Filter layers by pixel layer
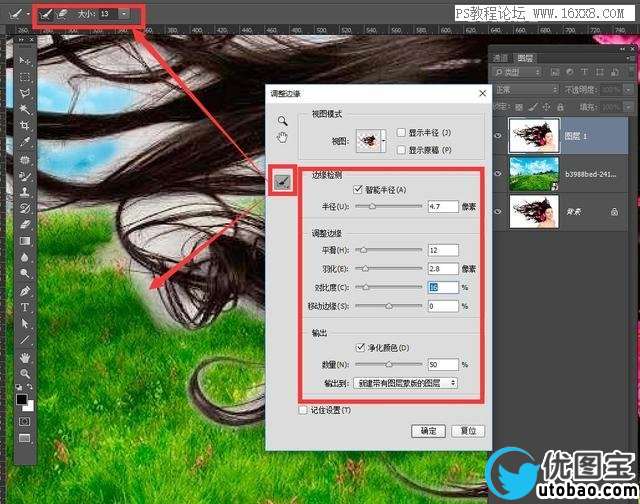 555,72
